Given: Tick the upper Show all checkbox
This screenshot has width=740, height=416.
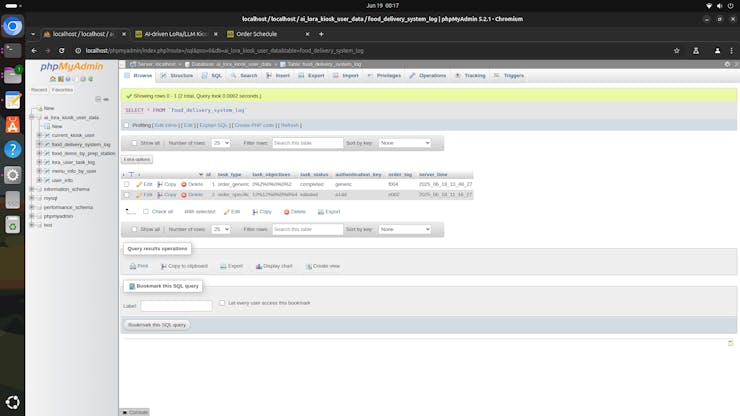Looking at the screenshot, I should (x=135, y=143).
